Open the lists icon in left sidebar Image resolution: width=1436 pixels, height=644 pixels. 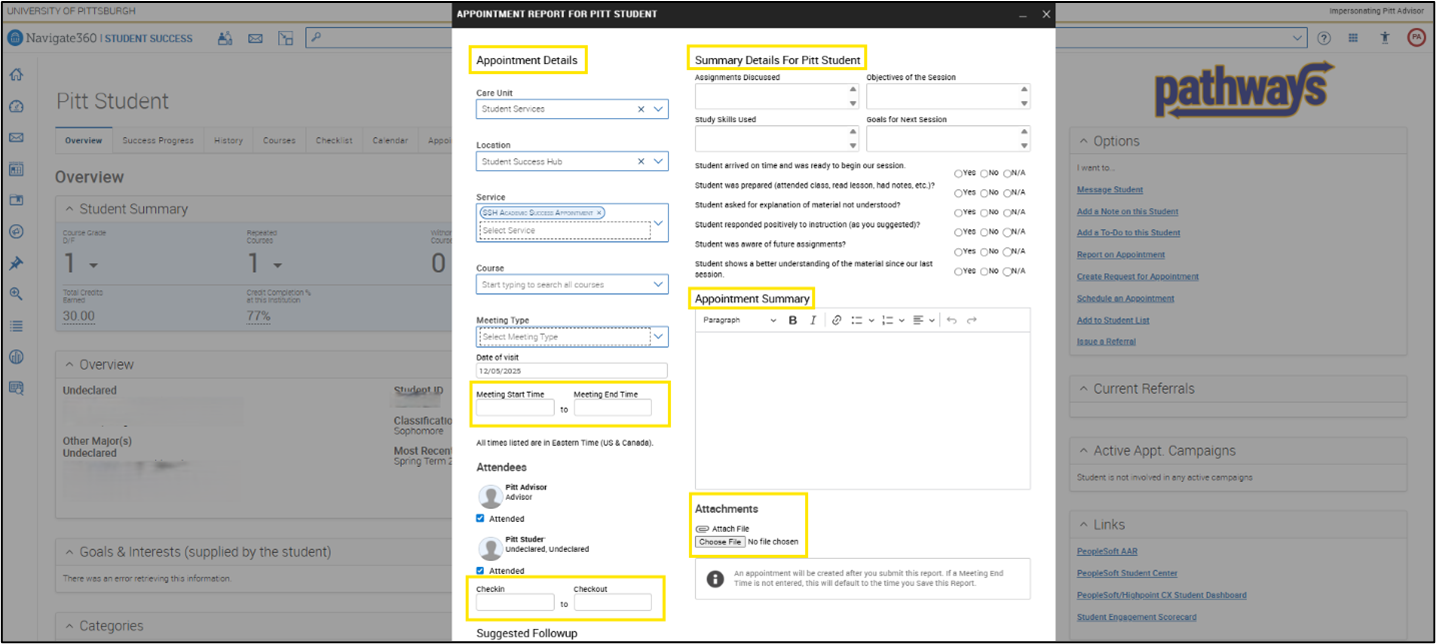[16, 326]
